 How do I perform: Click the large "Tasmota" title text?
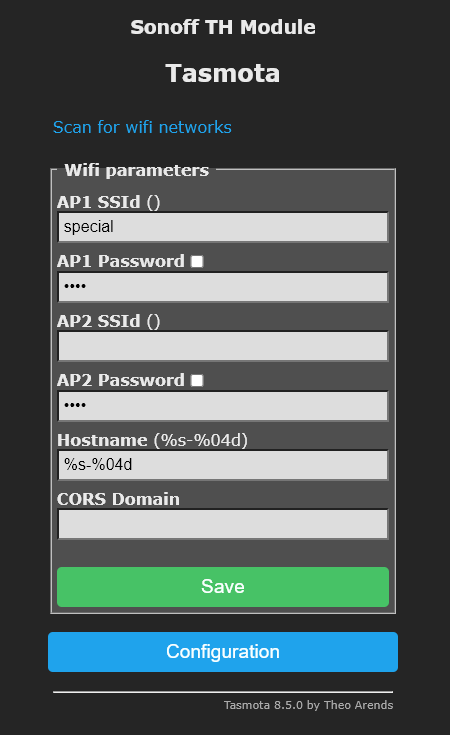223,74
